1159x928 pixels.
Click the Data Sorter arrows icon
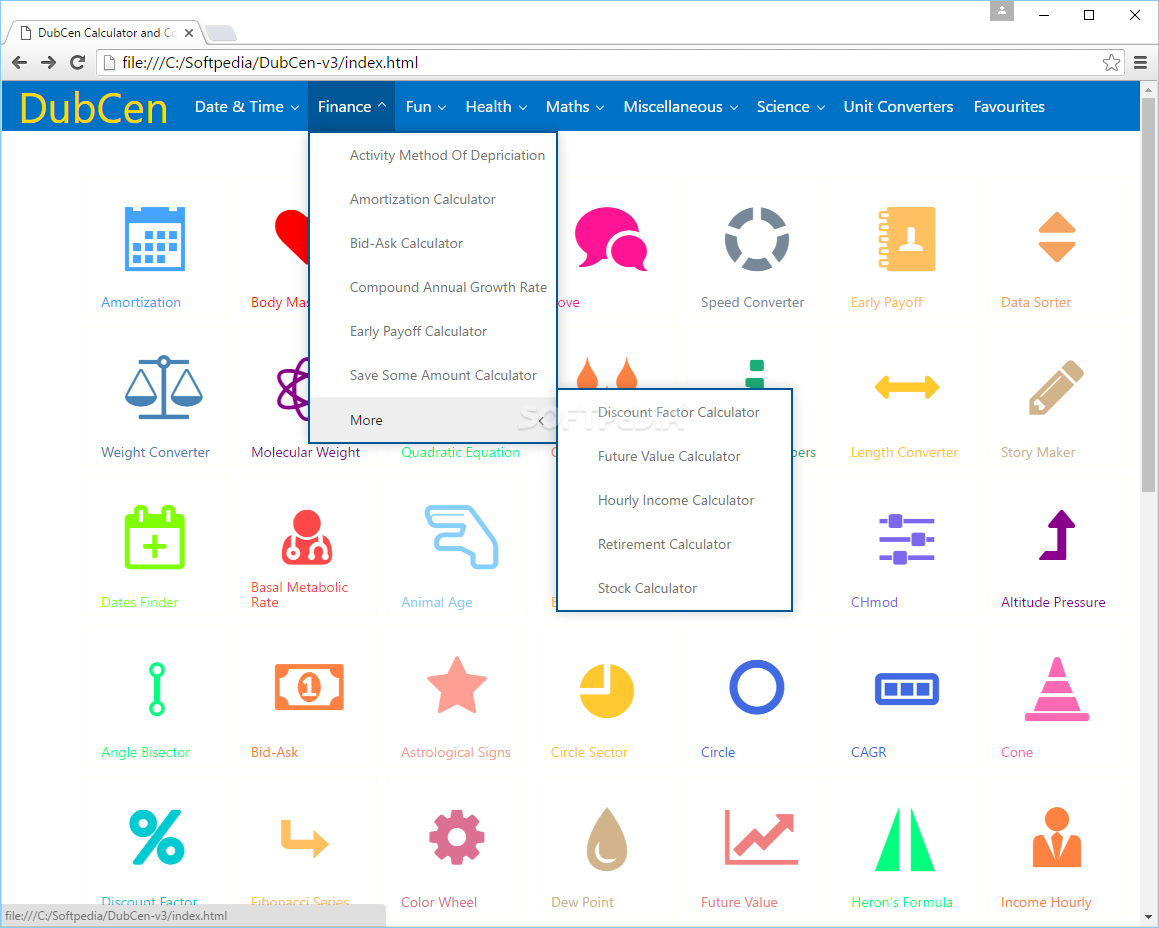click(x=1056, y=237)
